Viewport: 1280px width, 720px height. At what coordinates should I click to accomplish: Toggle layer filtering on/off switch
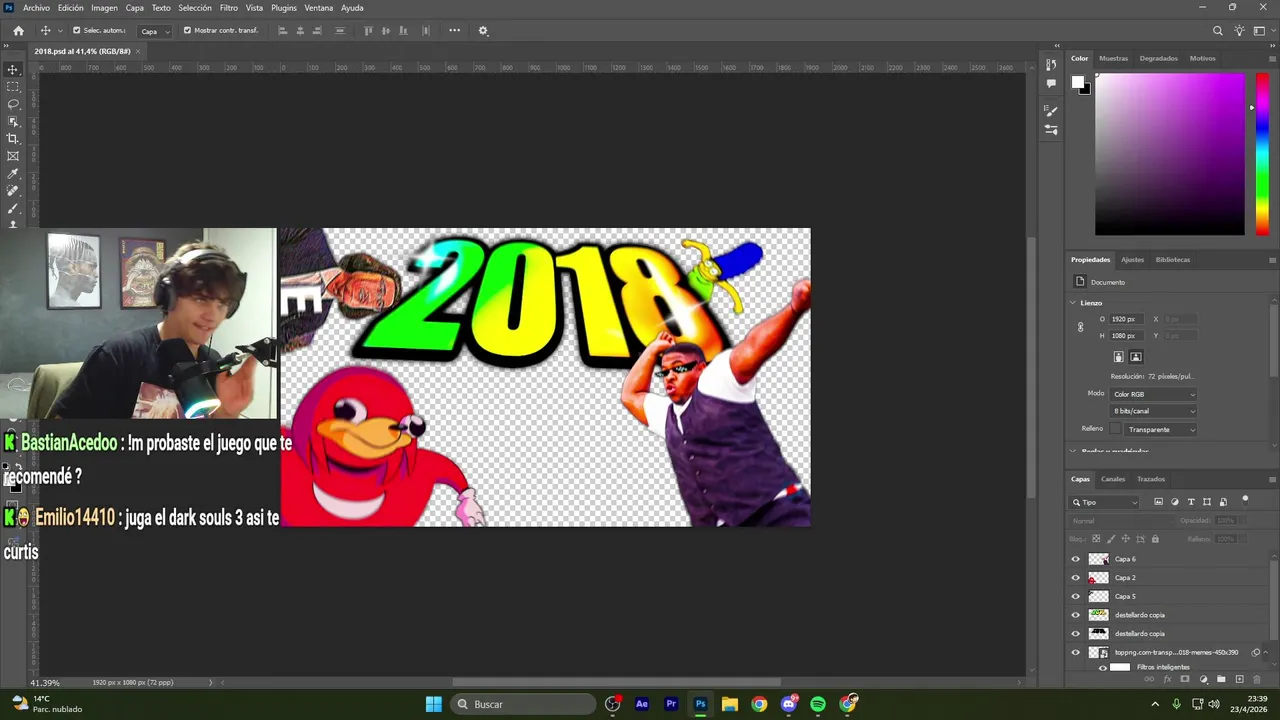pos(1245,499)
